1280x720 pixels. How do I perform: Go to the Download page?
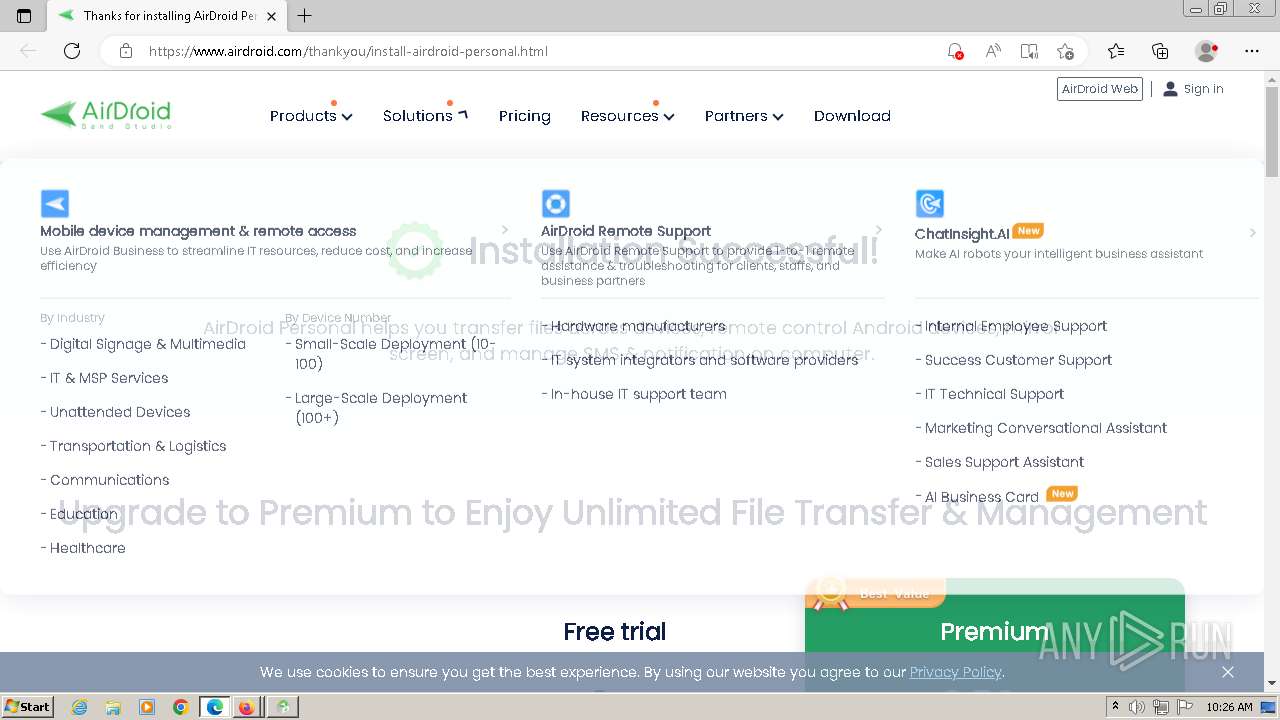pyautogui.click(x=852, y=116)
